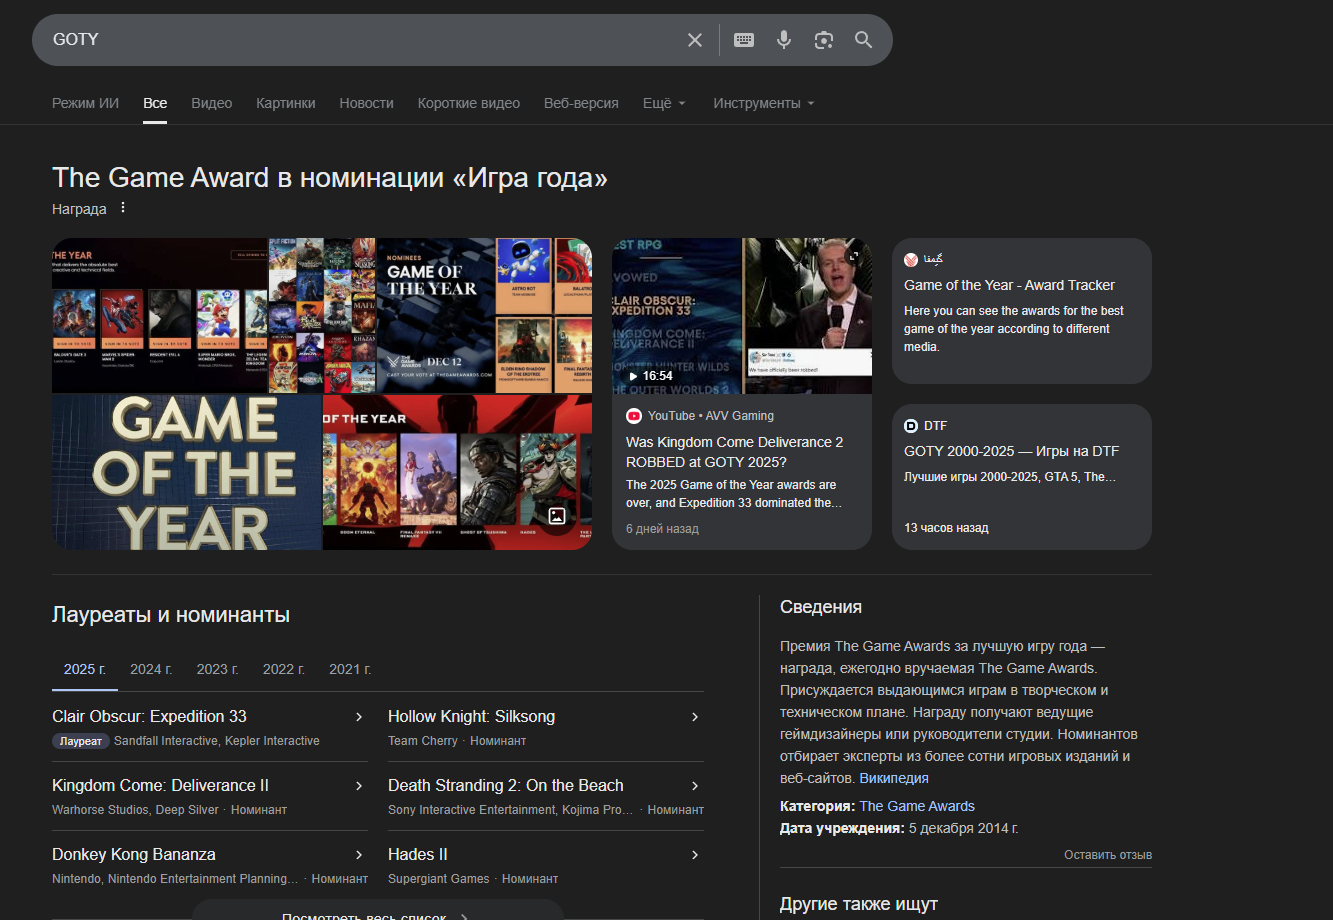Open the Новости results tab

(x=367, y=103)
